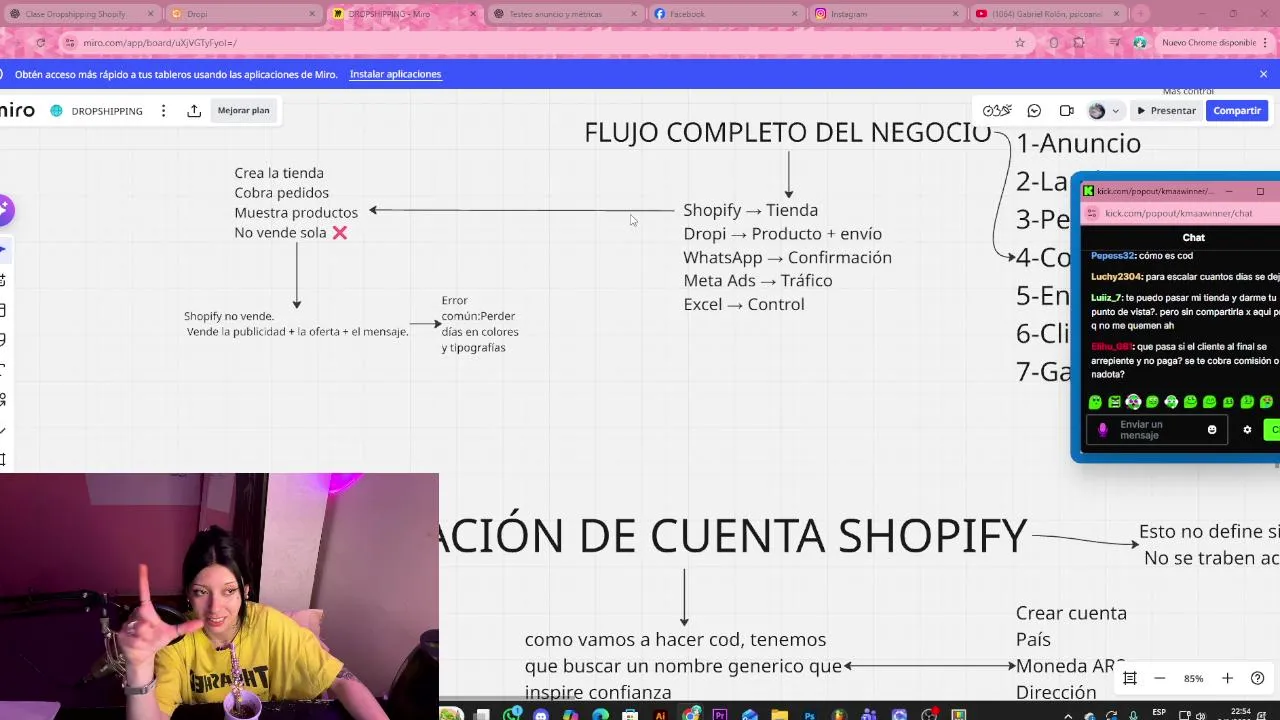
Task: Click Pepess32 username in chat
Action: point(1113,256)
